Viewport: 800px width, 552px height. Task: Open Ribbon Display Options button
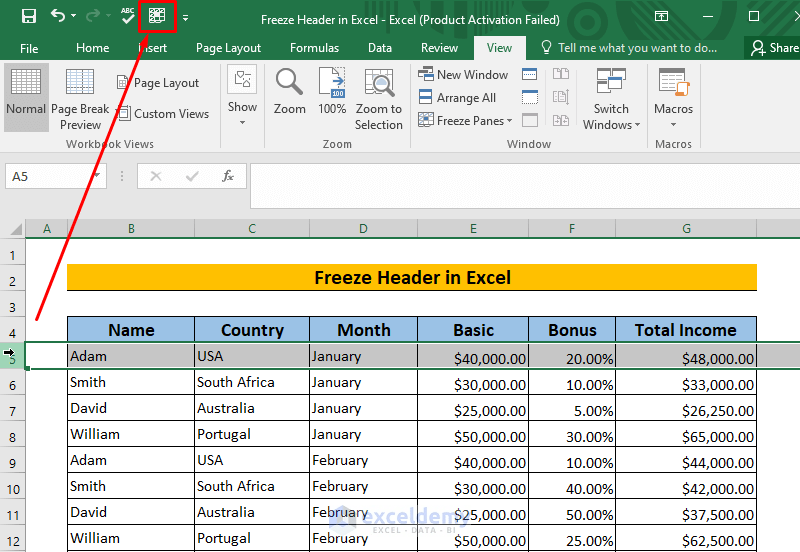(661, 16)
